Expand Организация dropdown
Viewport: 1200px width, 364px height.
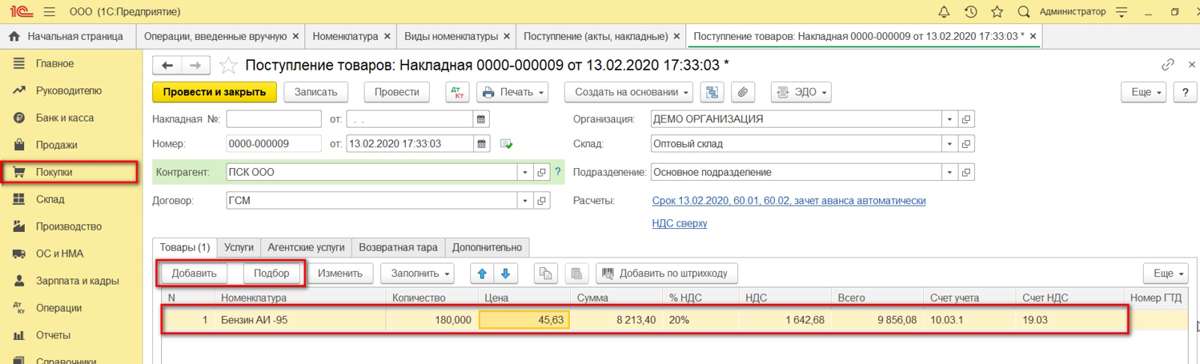coord(949,119)
